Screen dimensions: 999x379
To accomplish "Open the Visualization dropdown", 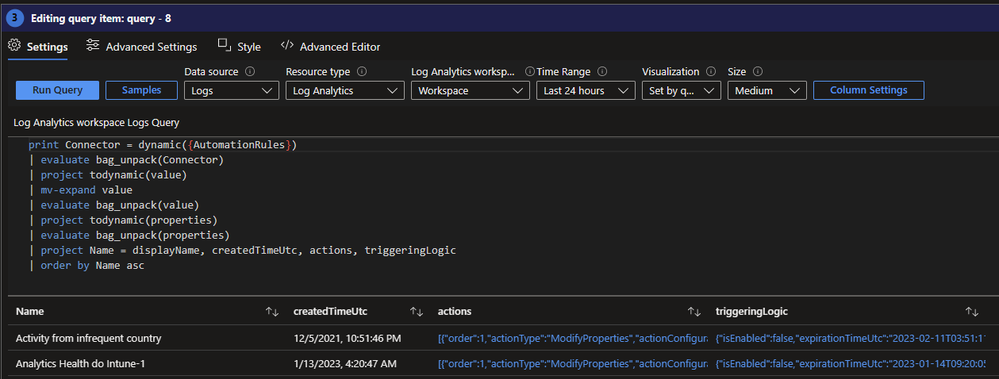I will coord(681,90).
